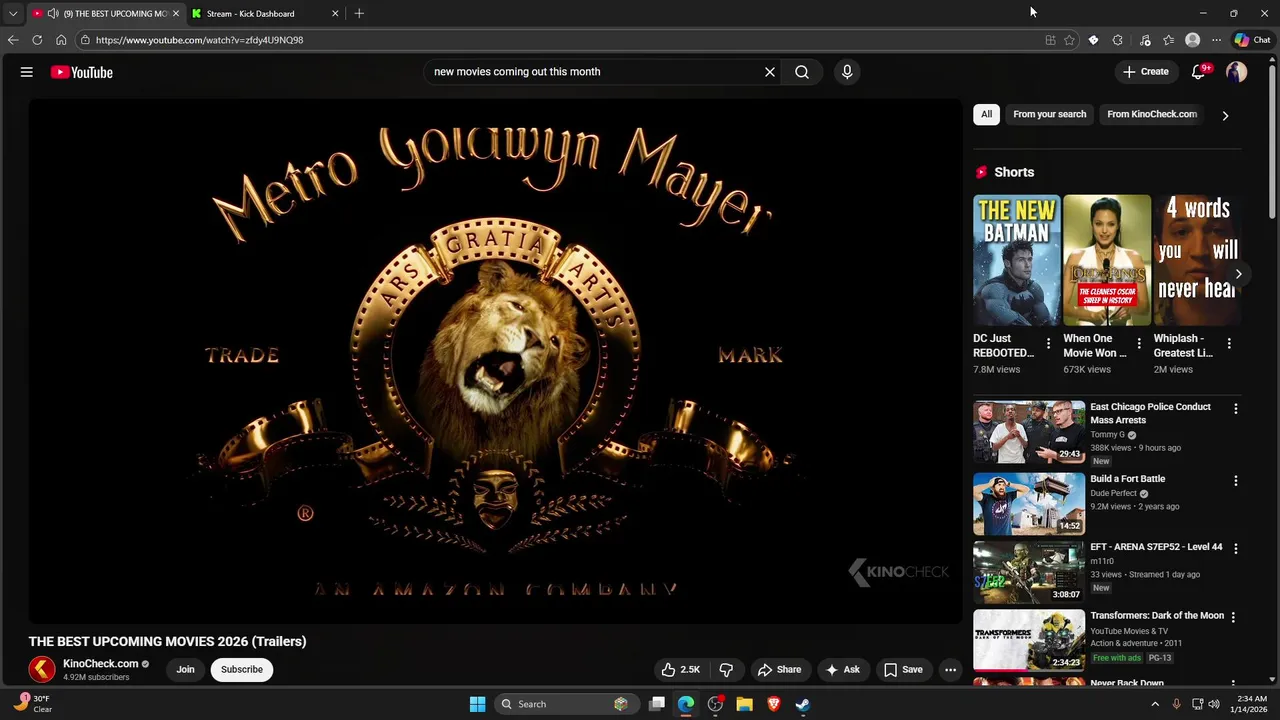Open options for Transformers Dark of the Moon
Screen dimensions: 1280x720
[x=1233, y=618]
